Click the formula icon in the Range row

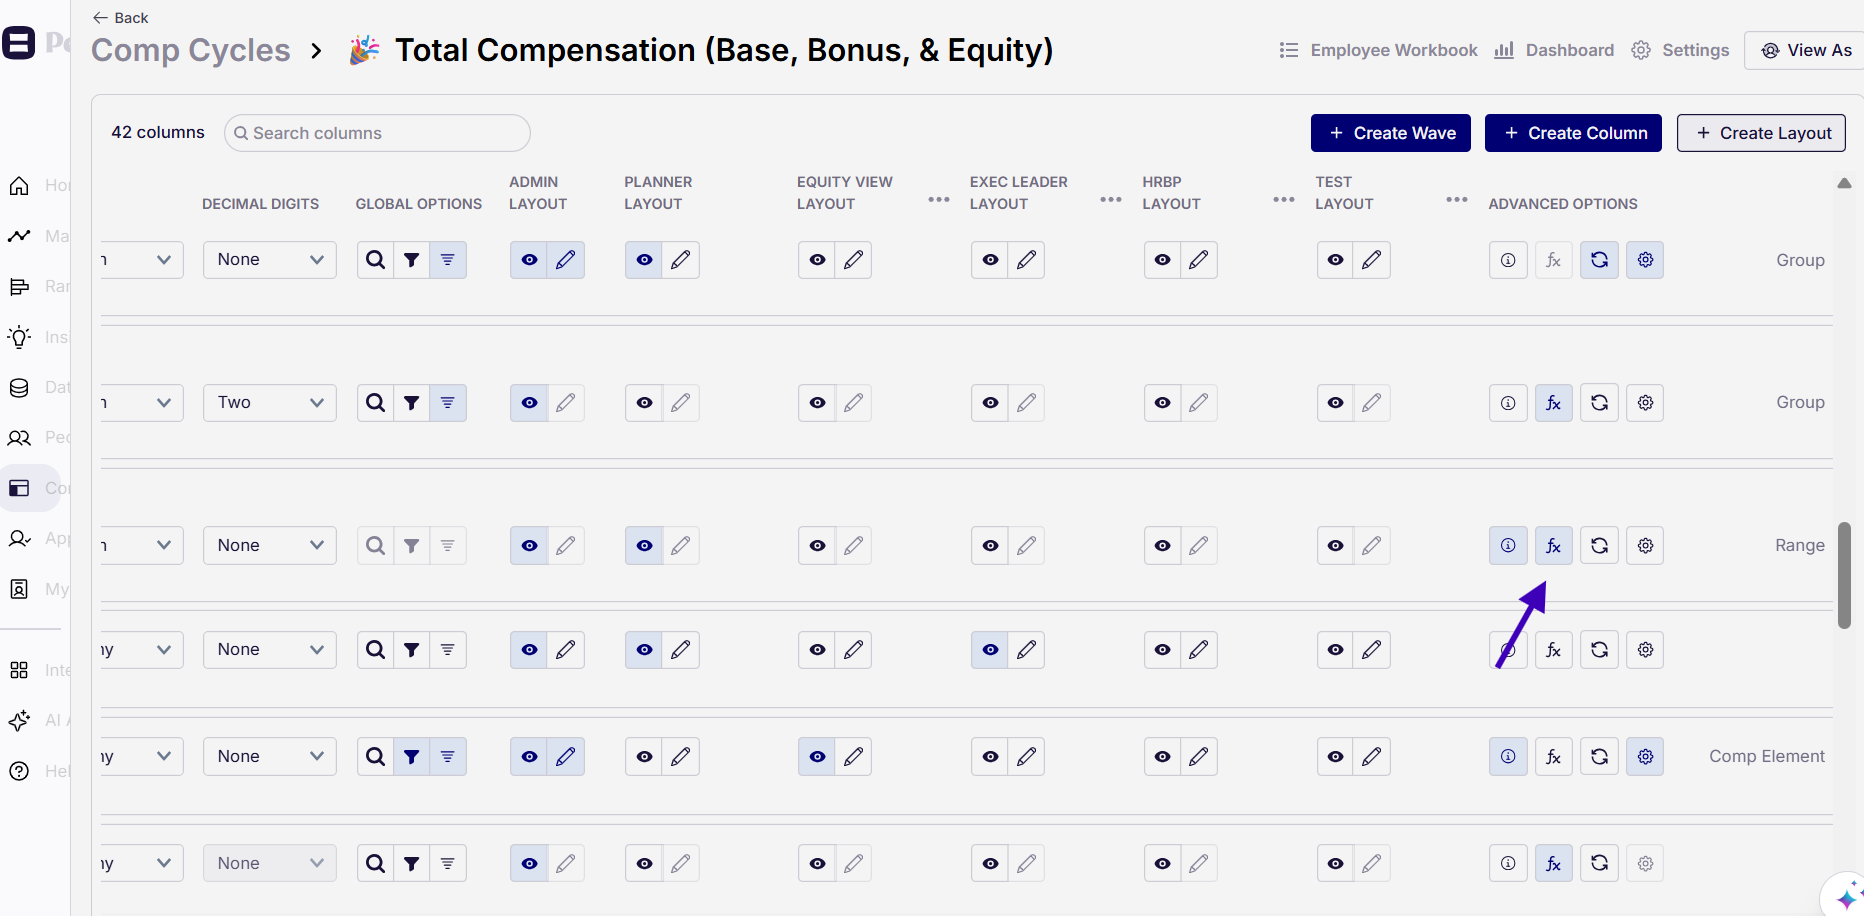(1553, 546)
